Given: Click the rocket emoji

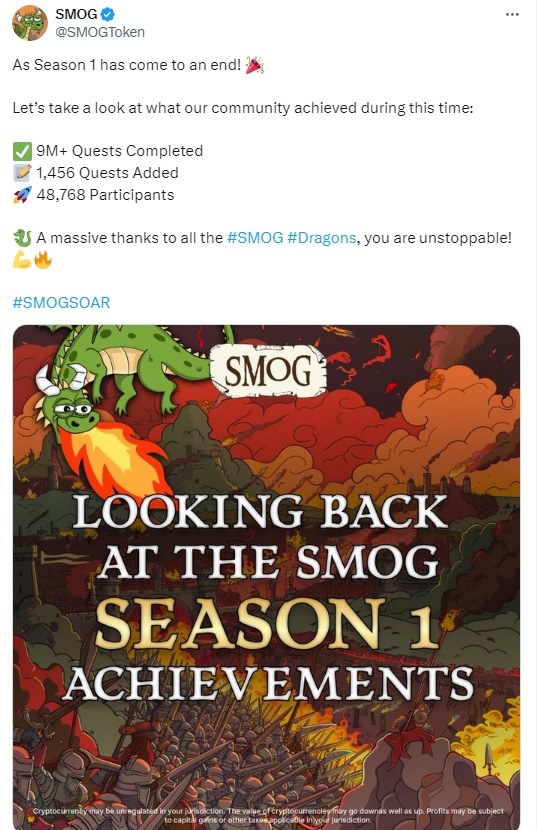Looking at the screenshot, I should pos(22,195).
